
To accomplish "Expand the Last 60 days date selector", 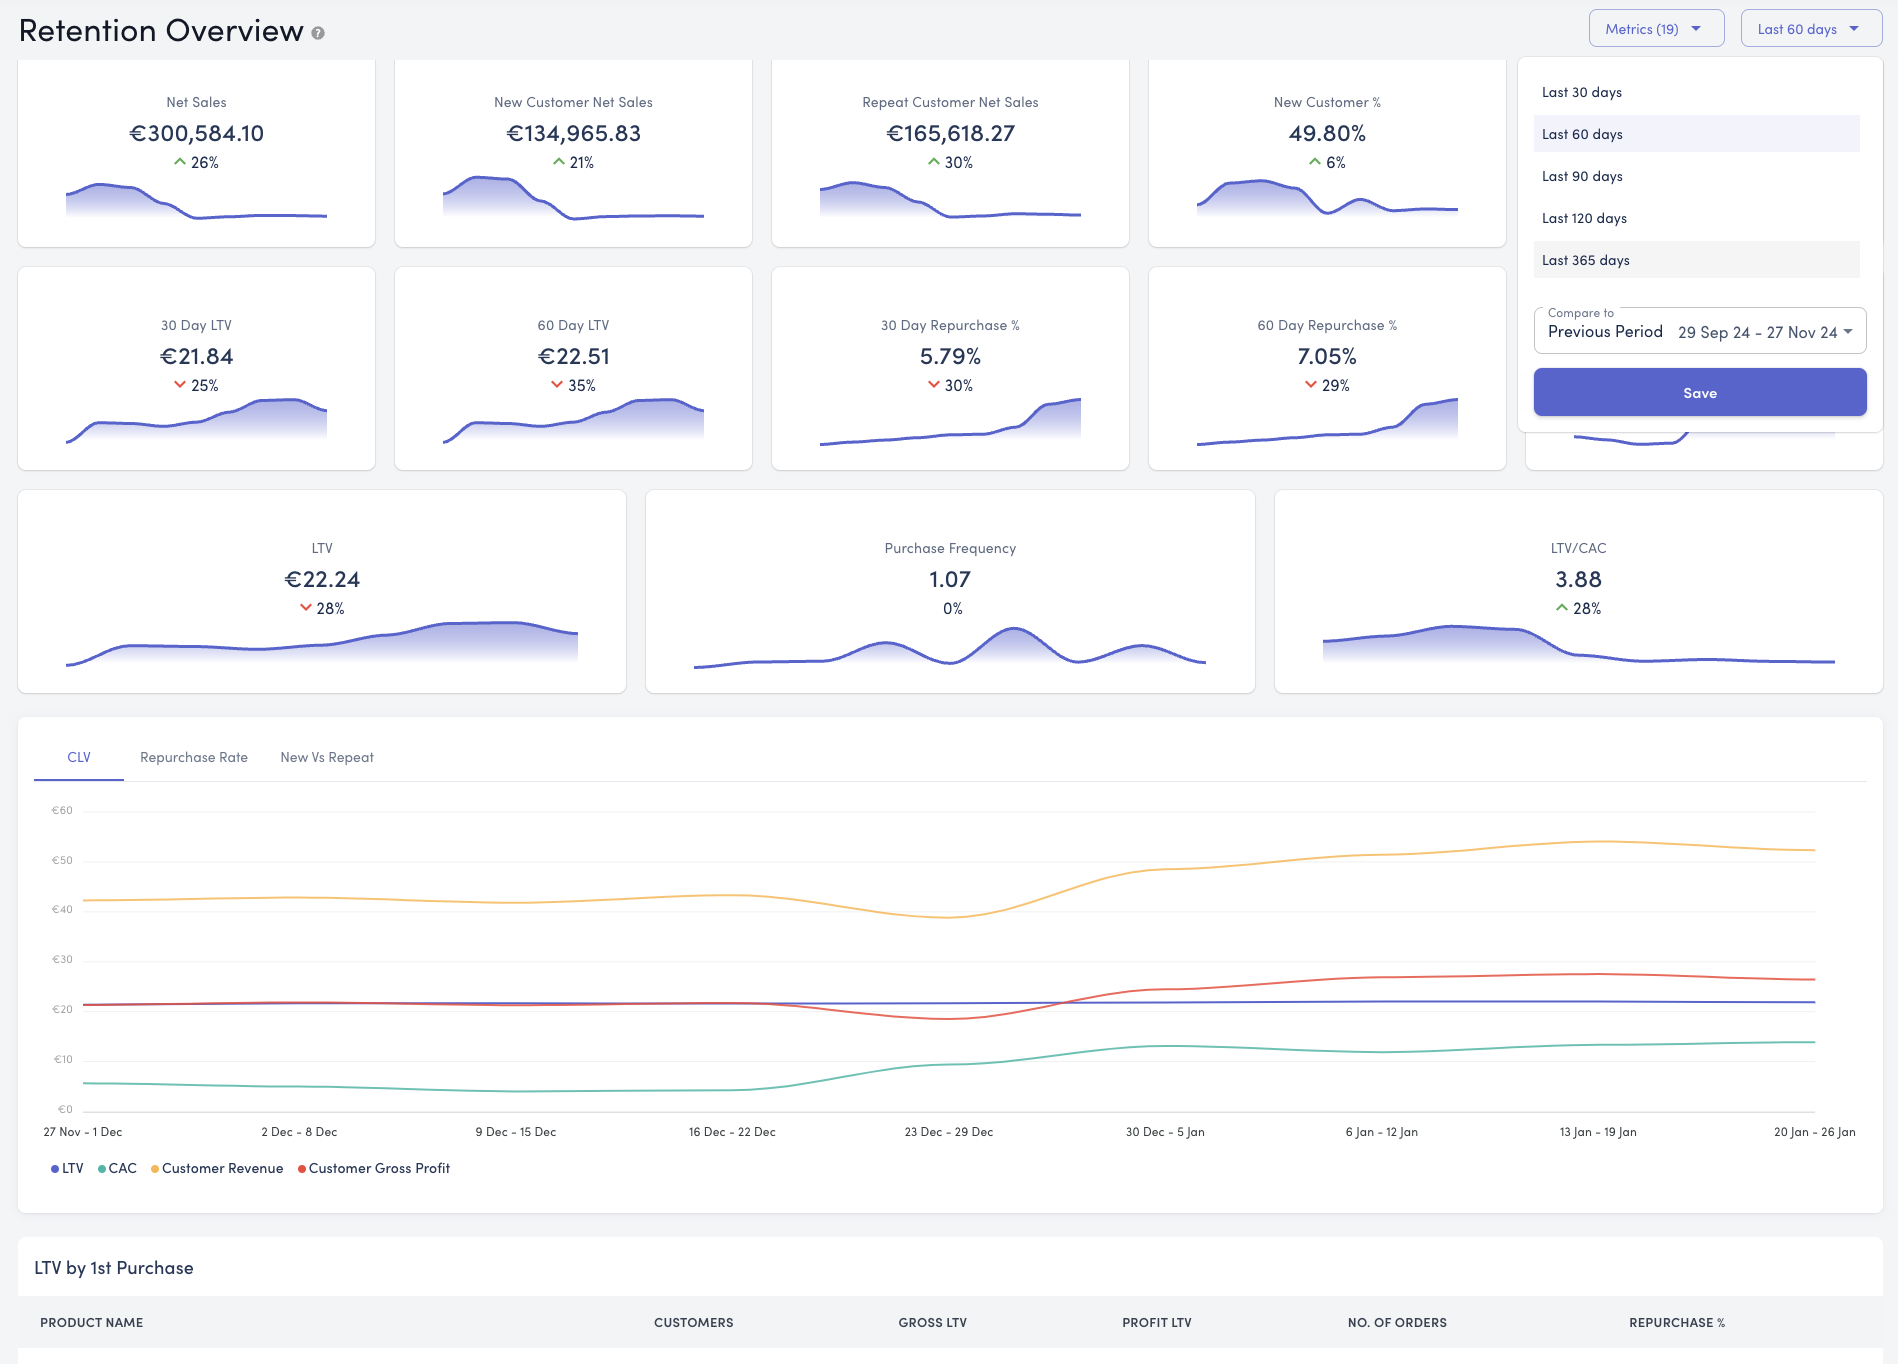I will click(1810, 29).
